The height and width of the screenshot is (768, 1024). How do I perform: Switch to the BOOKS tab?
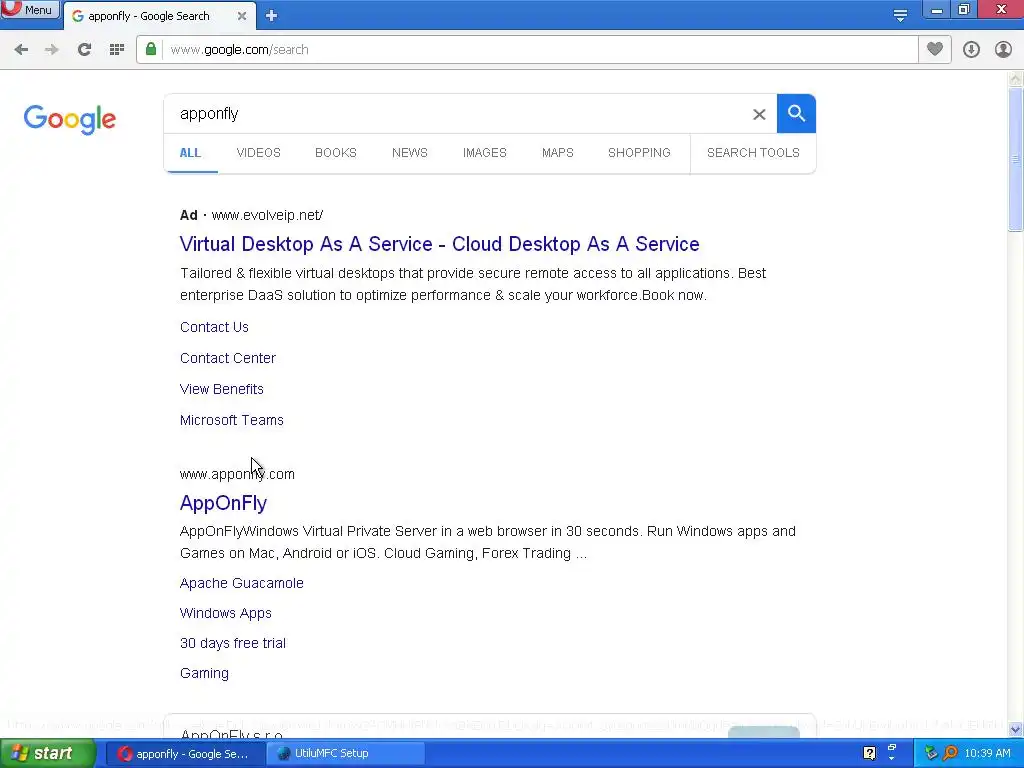click(336, 153)
